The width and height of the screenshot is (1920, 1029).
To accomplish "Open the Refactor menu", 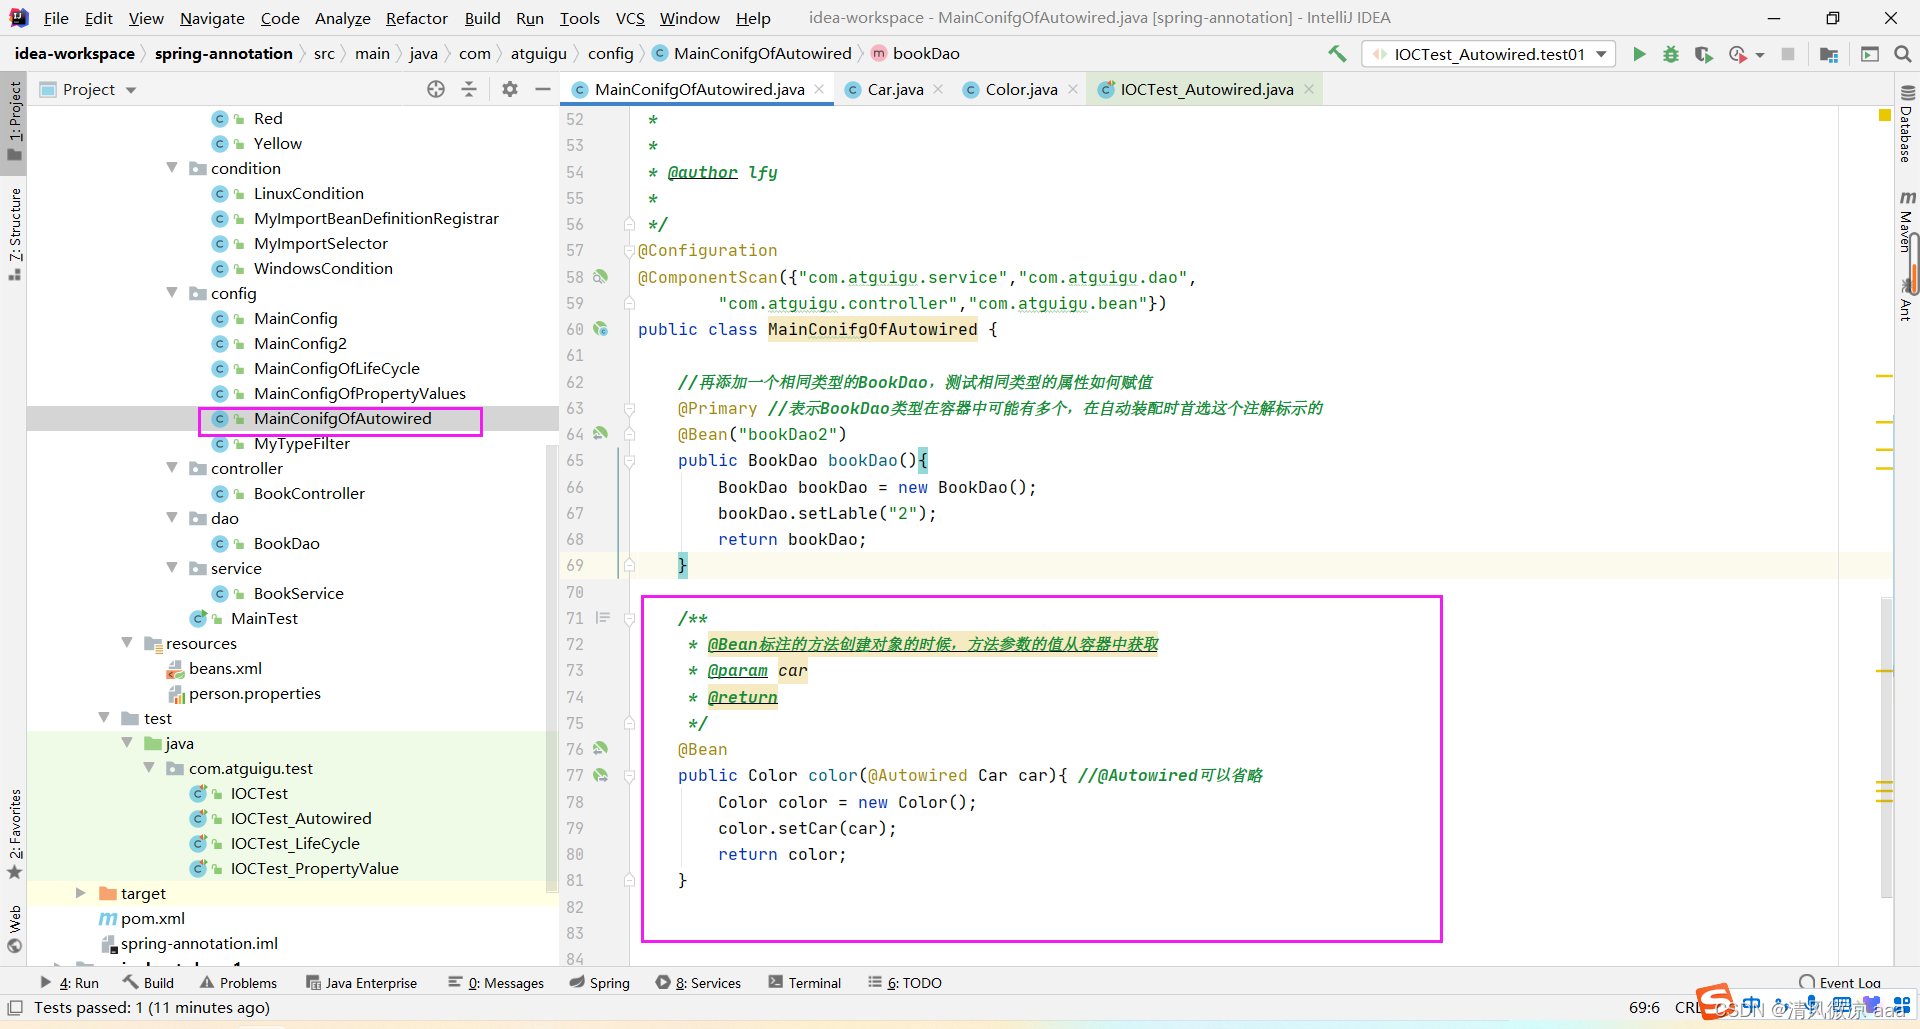I will [416, 18].
